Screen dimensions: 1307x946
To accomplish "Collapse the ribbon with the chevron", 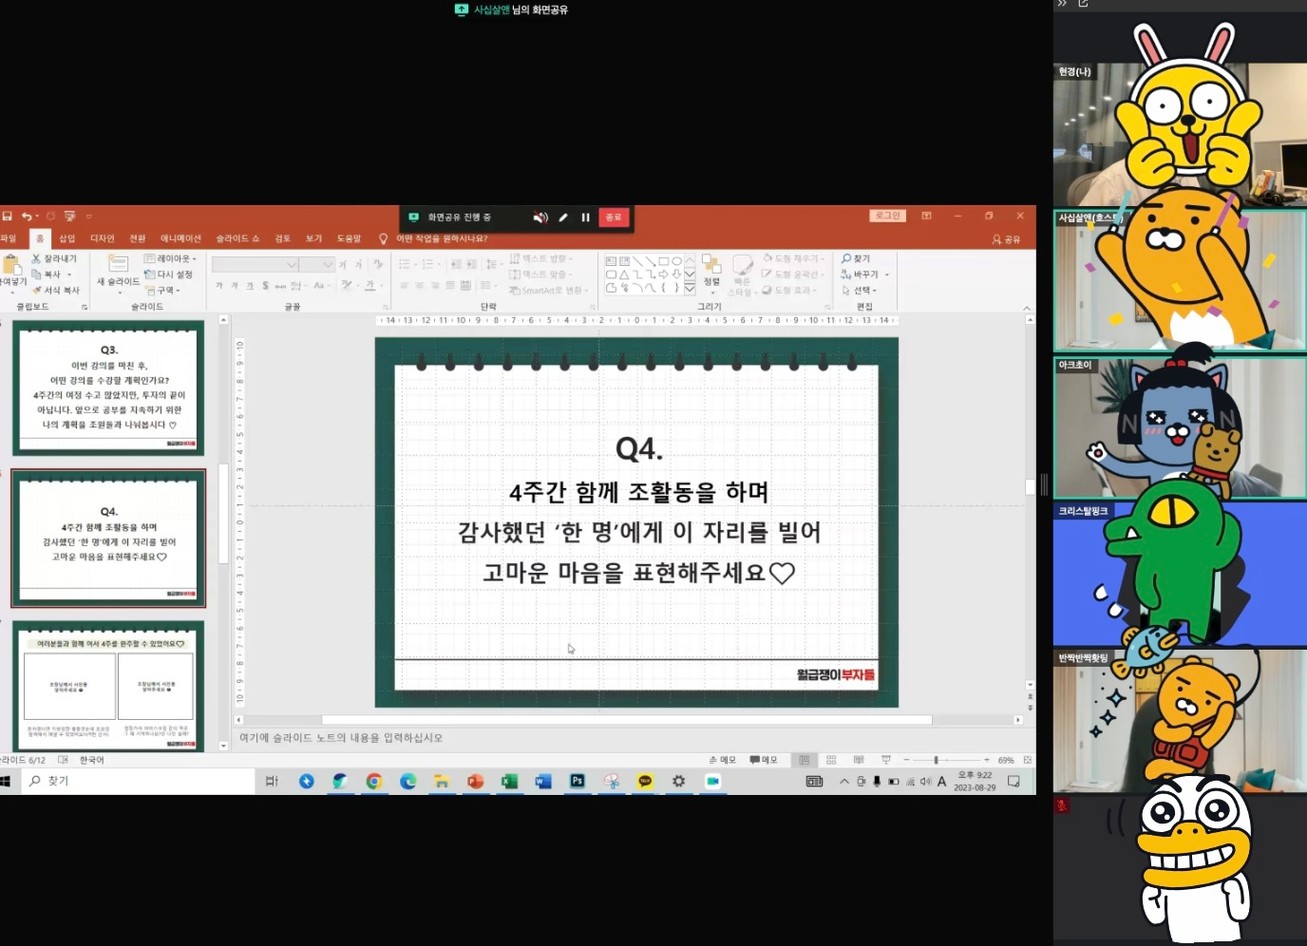I will [1027, 307].
